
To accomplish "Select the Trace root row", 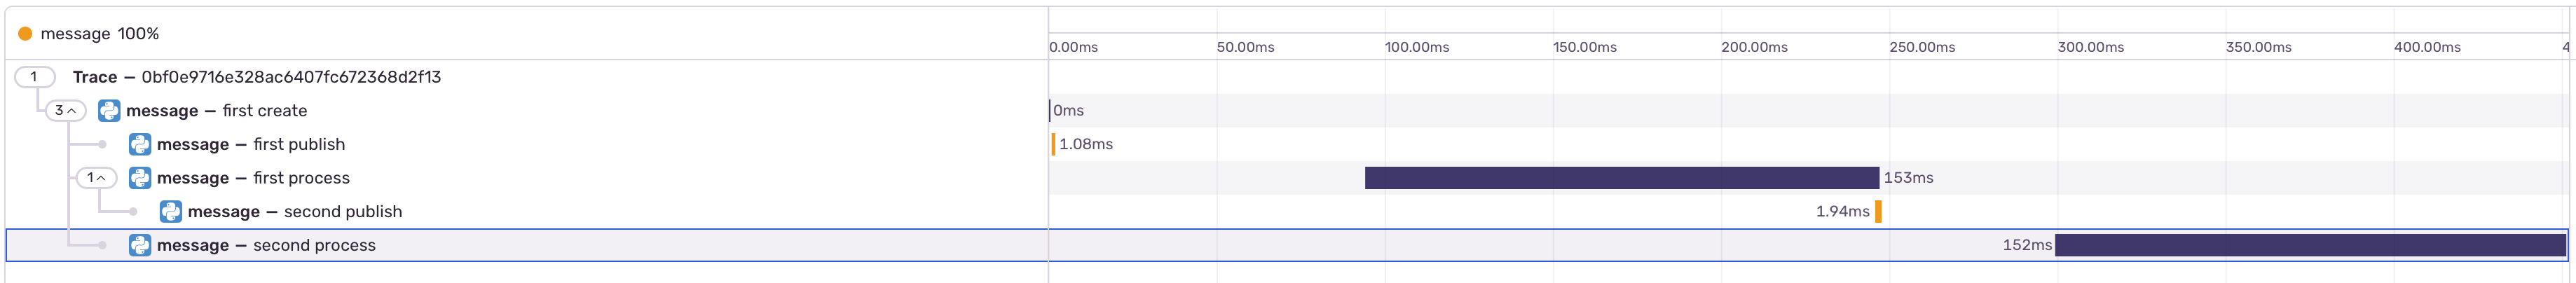I will [x=257, y=77].
